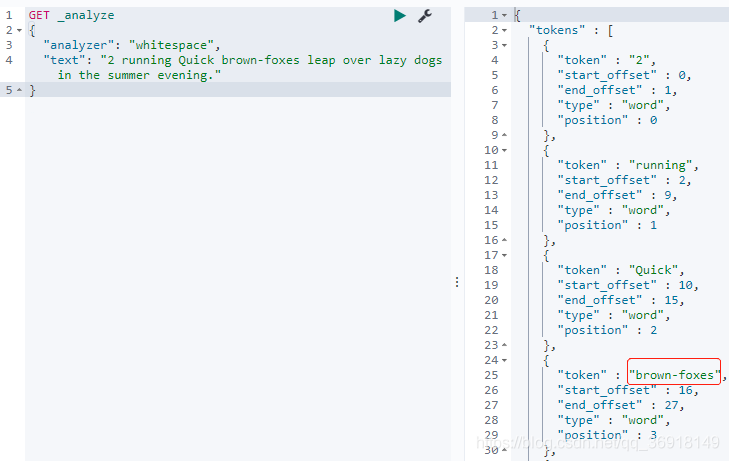Screen dimensions: 729x461
Task: Click position value 1 on line 15
Action: click(x=653, y=225)
